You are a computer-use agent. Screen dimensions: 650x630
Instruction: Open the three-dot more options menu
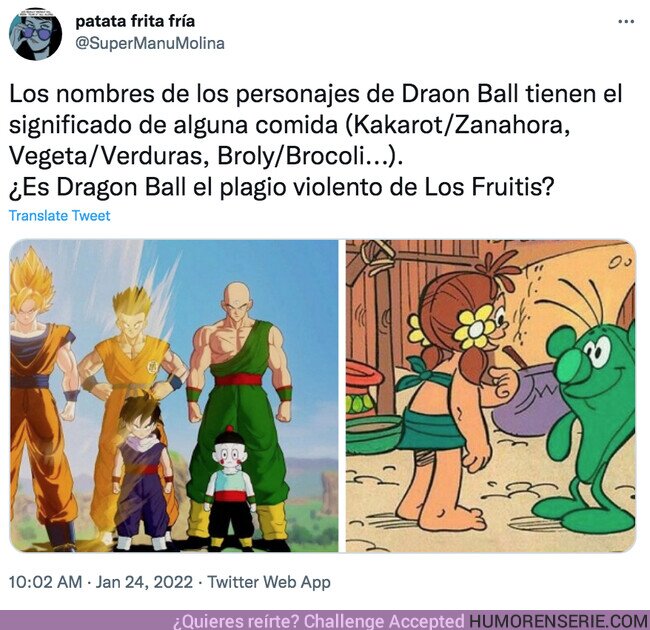point(626,22)
